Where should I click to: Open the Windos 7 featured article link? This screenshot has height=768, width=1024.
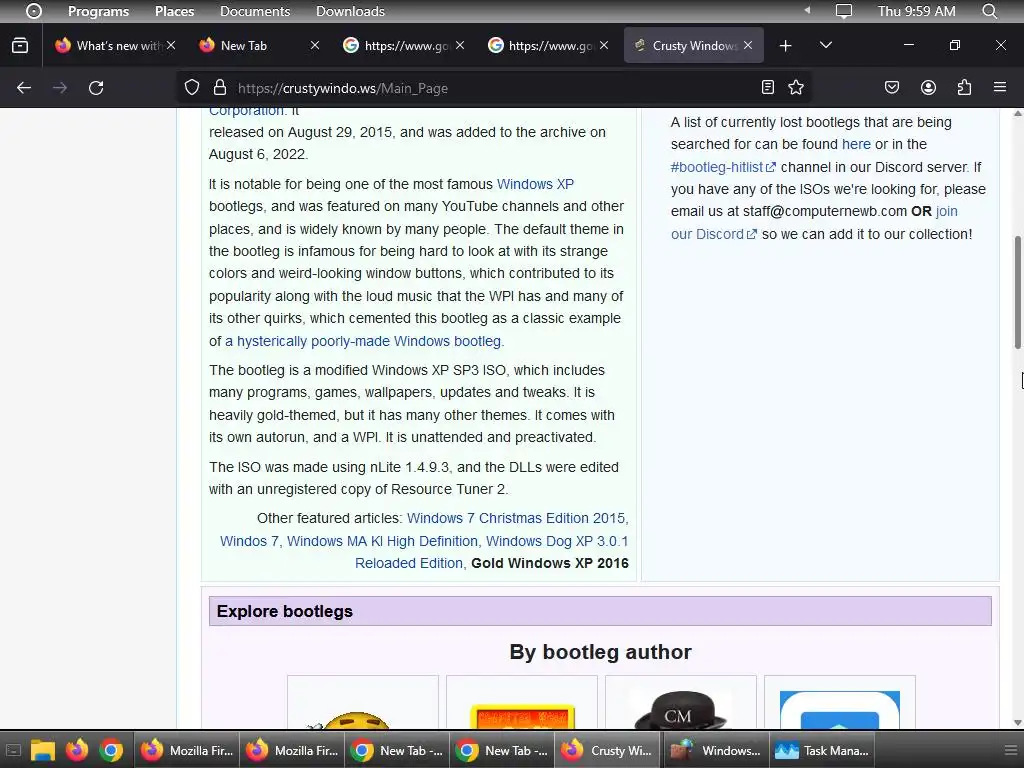pos(249,541)
